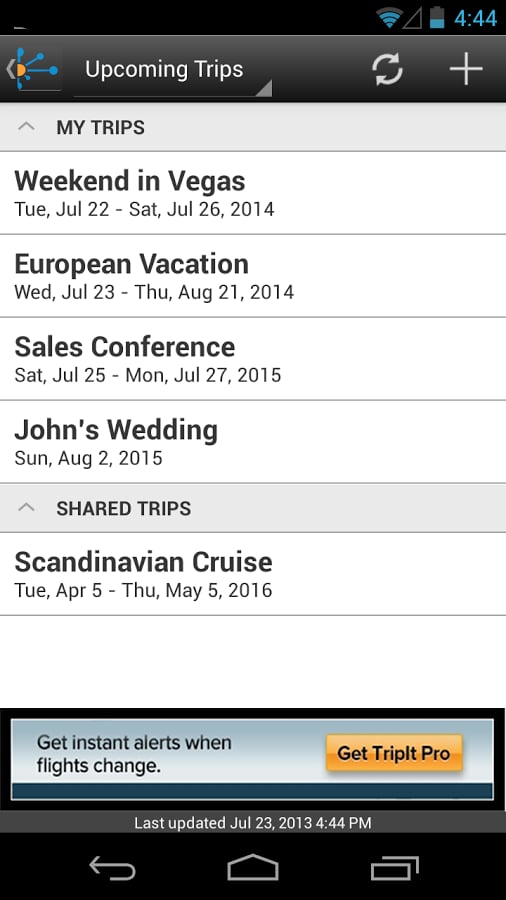
Task: Open the John's Wedding trip
Action: [x=253, y=441]
